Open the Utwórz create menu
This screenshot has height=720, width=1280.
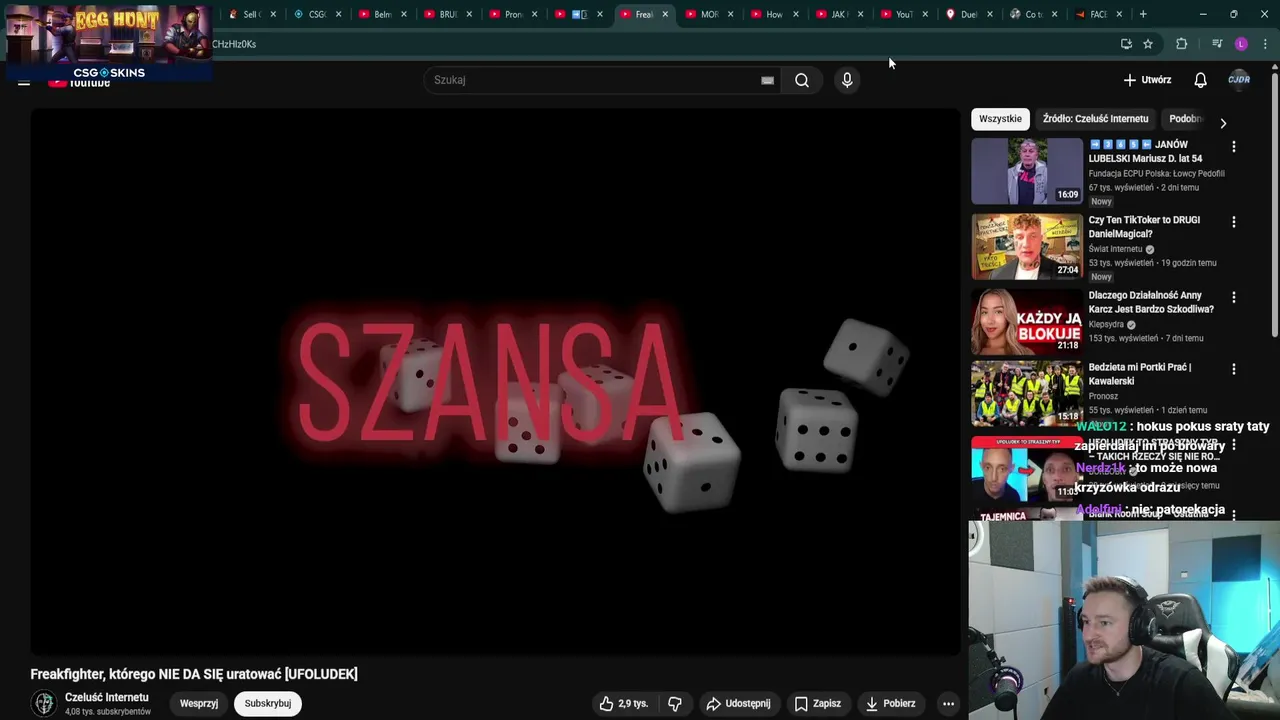[1147, 80]
